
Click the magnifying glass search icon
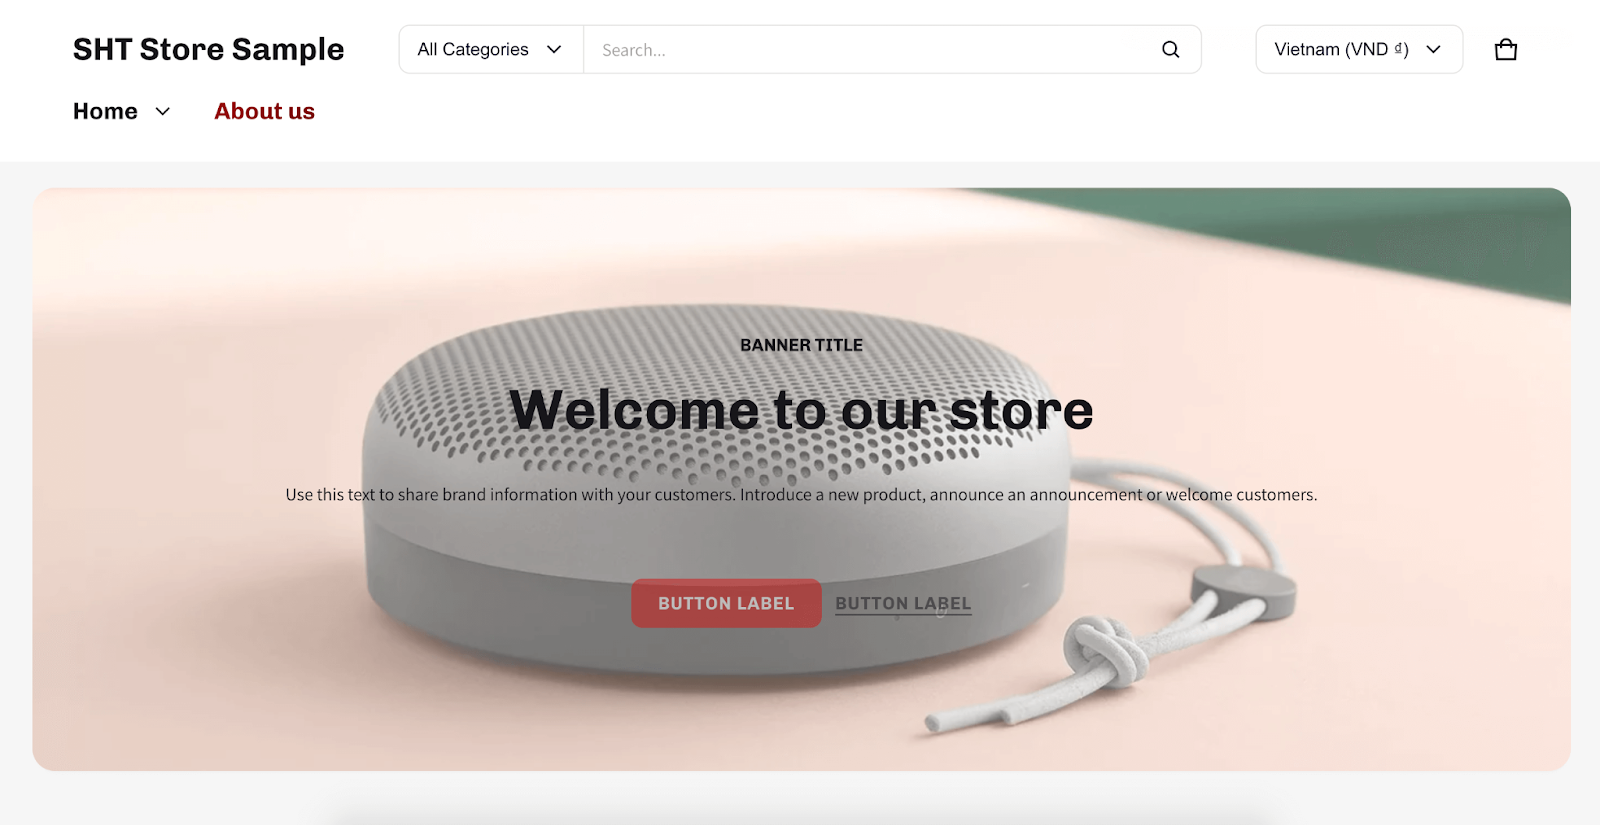point(1170,49)
